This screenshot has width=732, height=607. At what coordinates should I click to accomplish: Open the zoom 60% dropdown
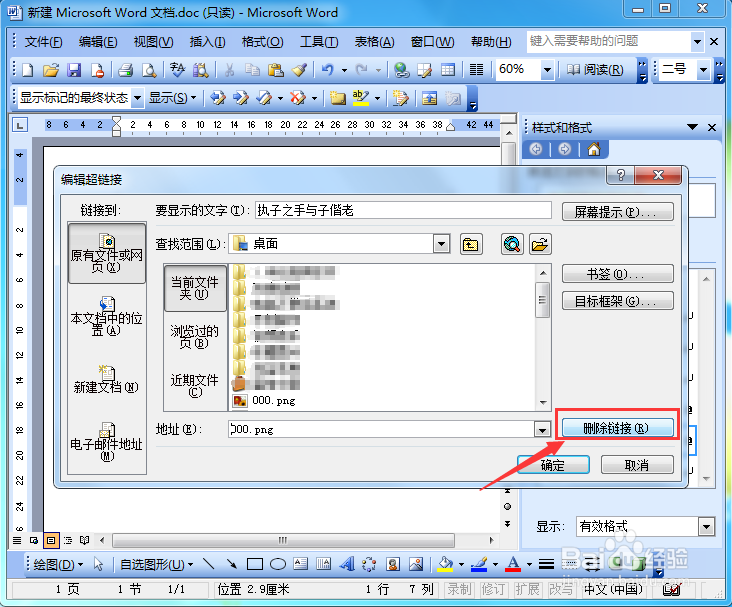(547, 70)
